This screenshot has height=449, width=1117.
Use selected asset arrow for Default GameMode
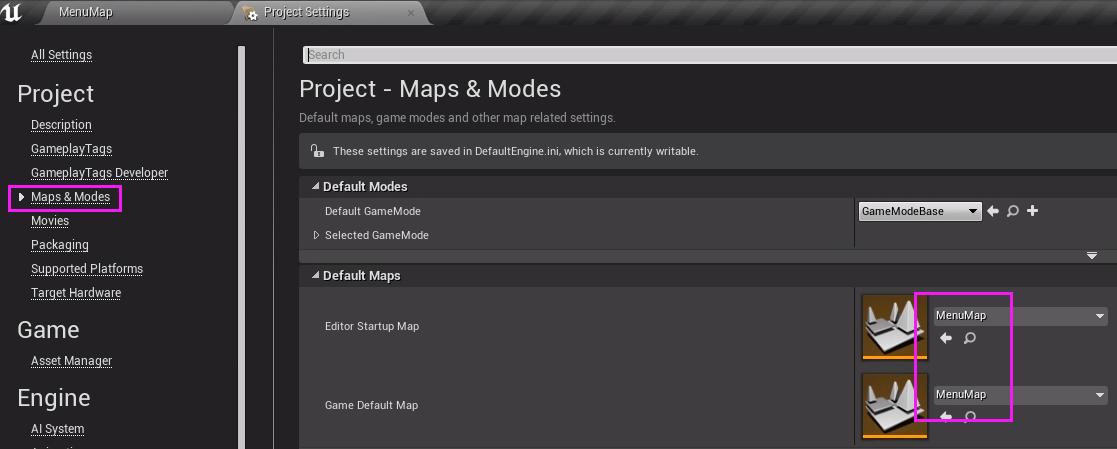pos(993,211)
